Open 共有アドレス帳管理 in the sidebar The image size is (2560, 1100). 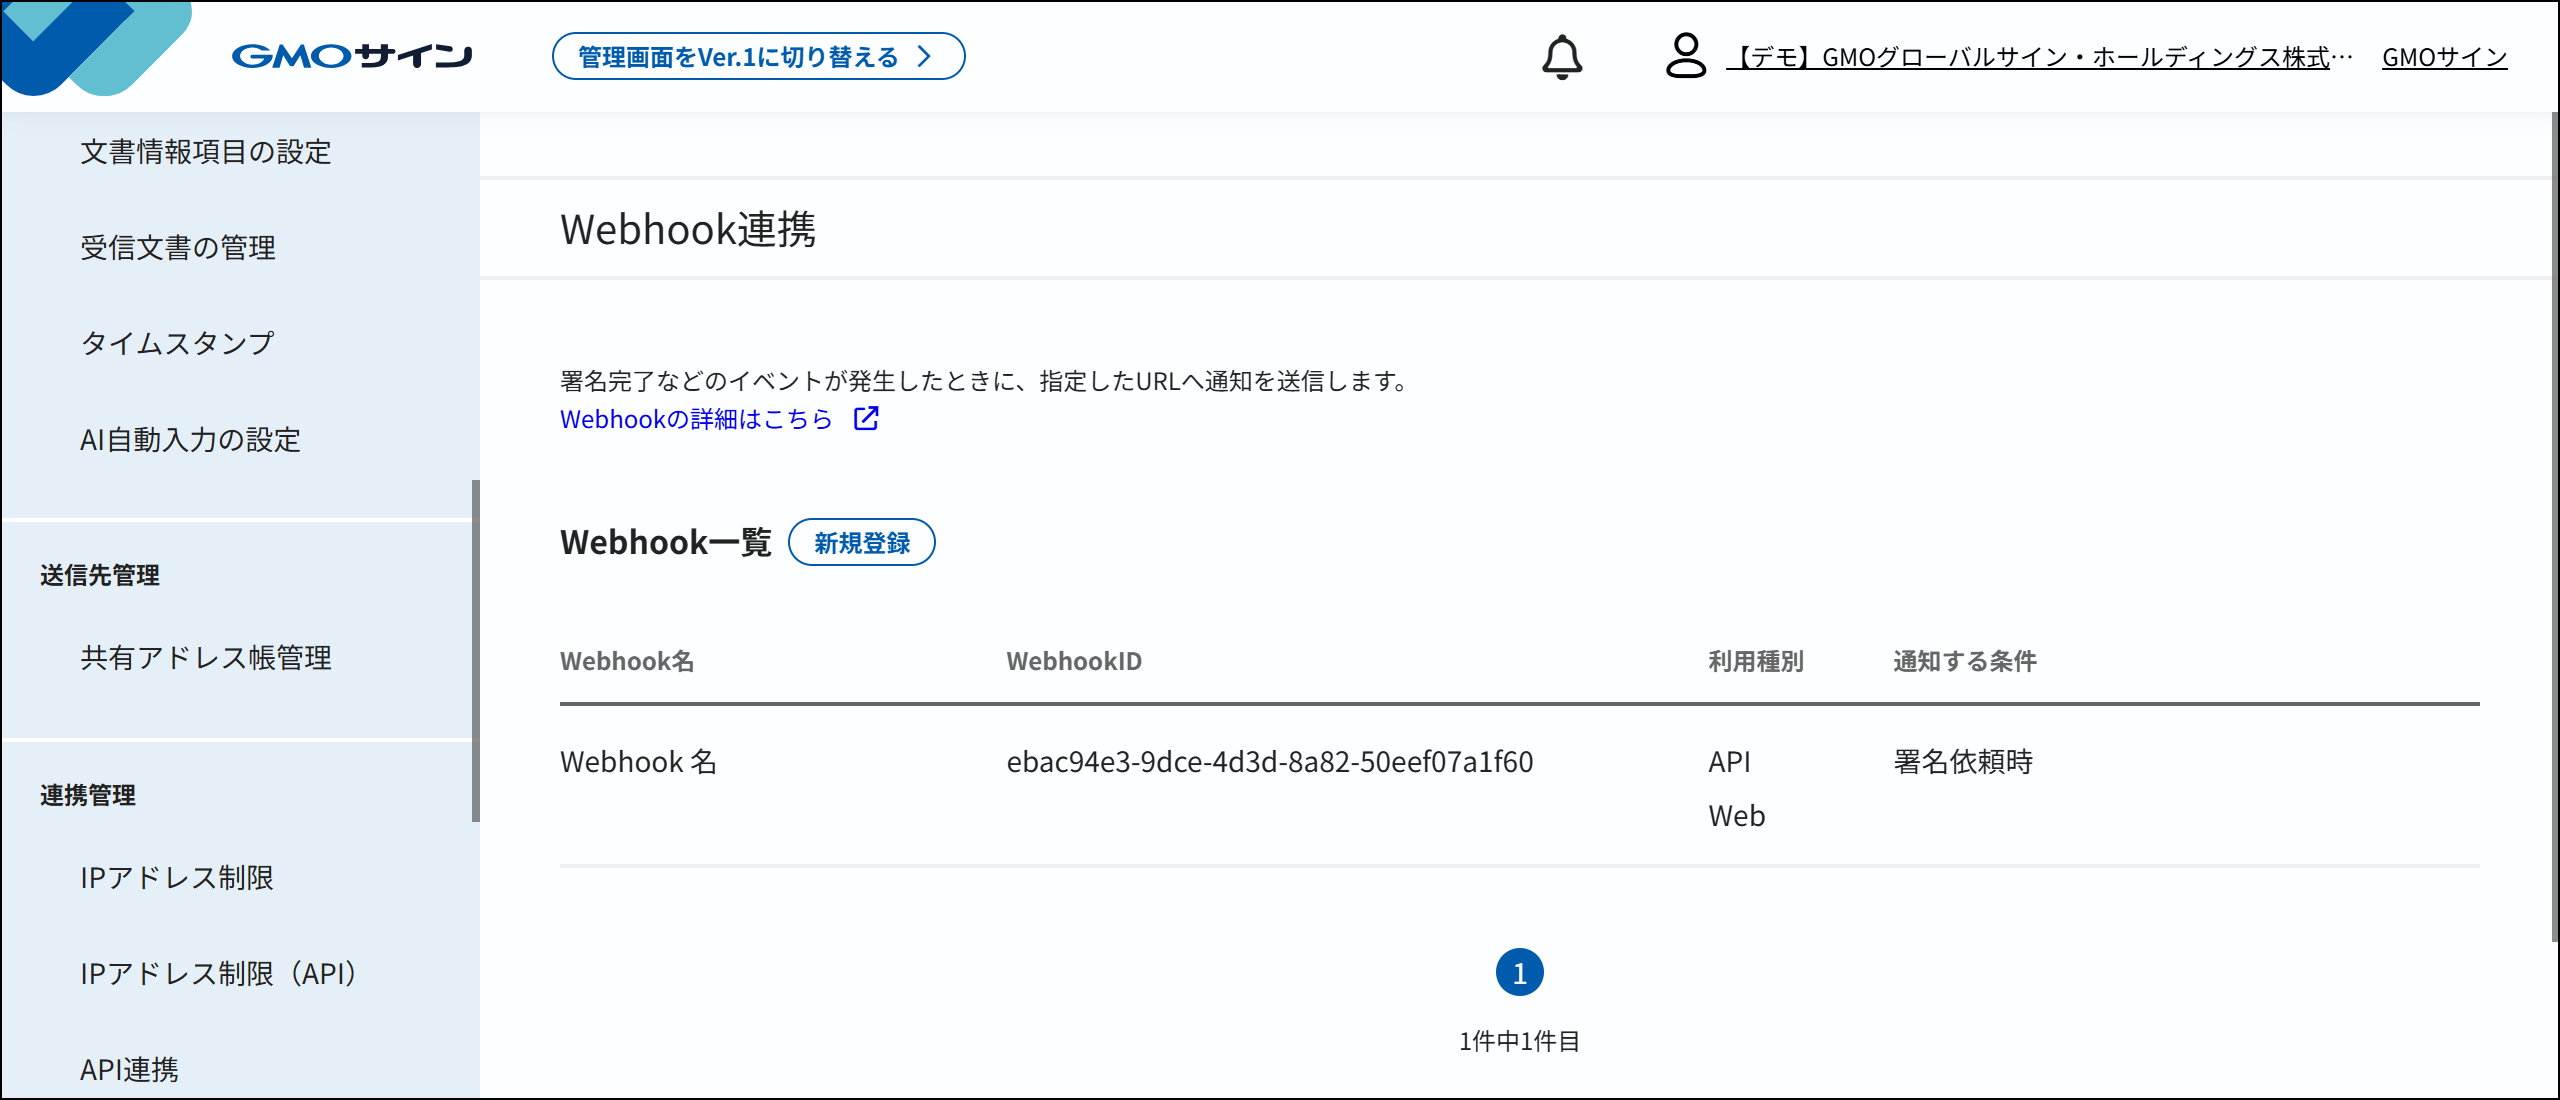tap(206, 658)
